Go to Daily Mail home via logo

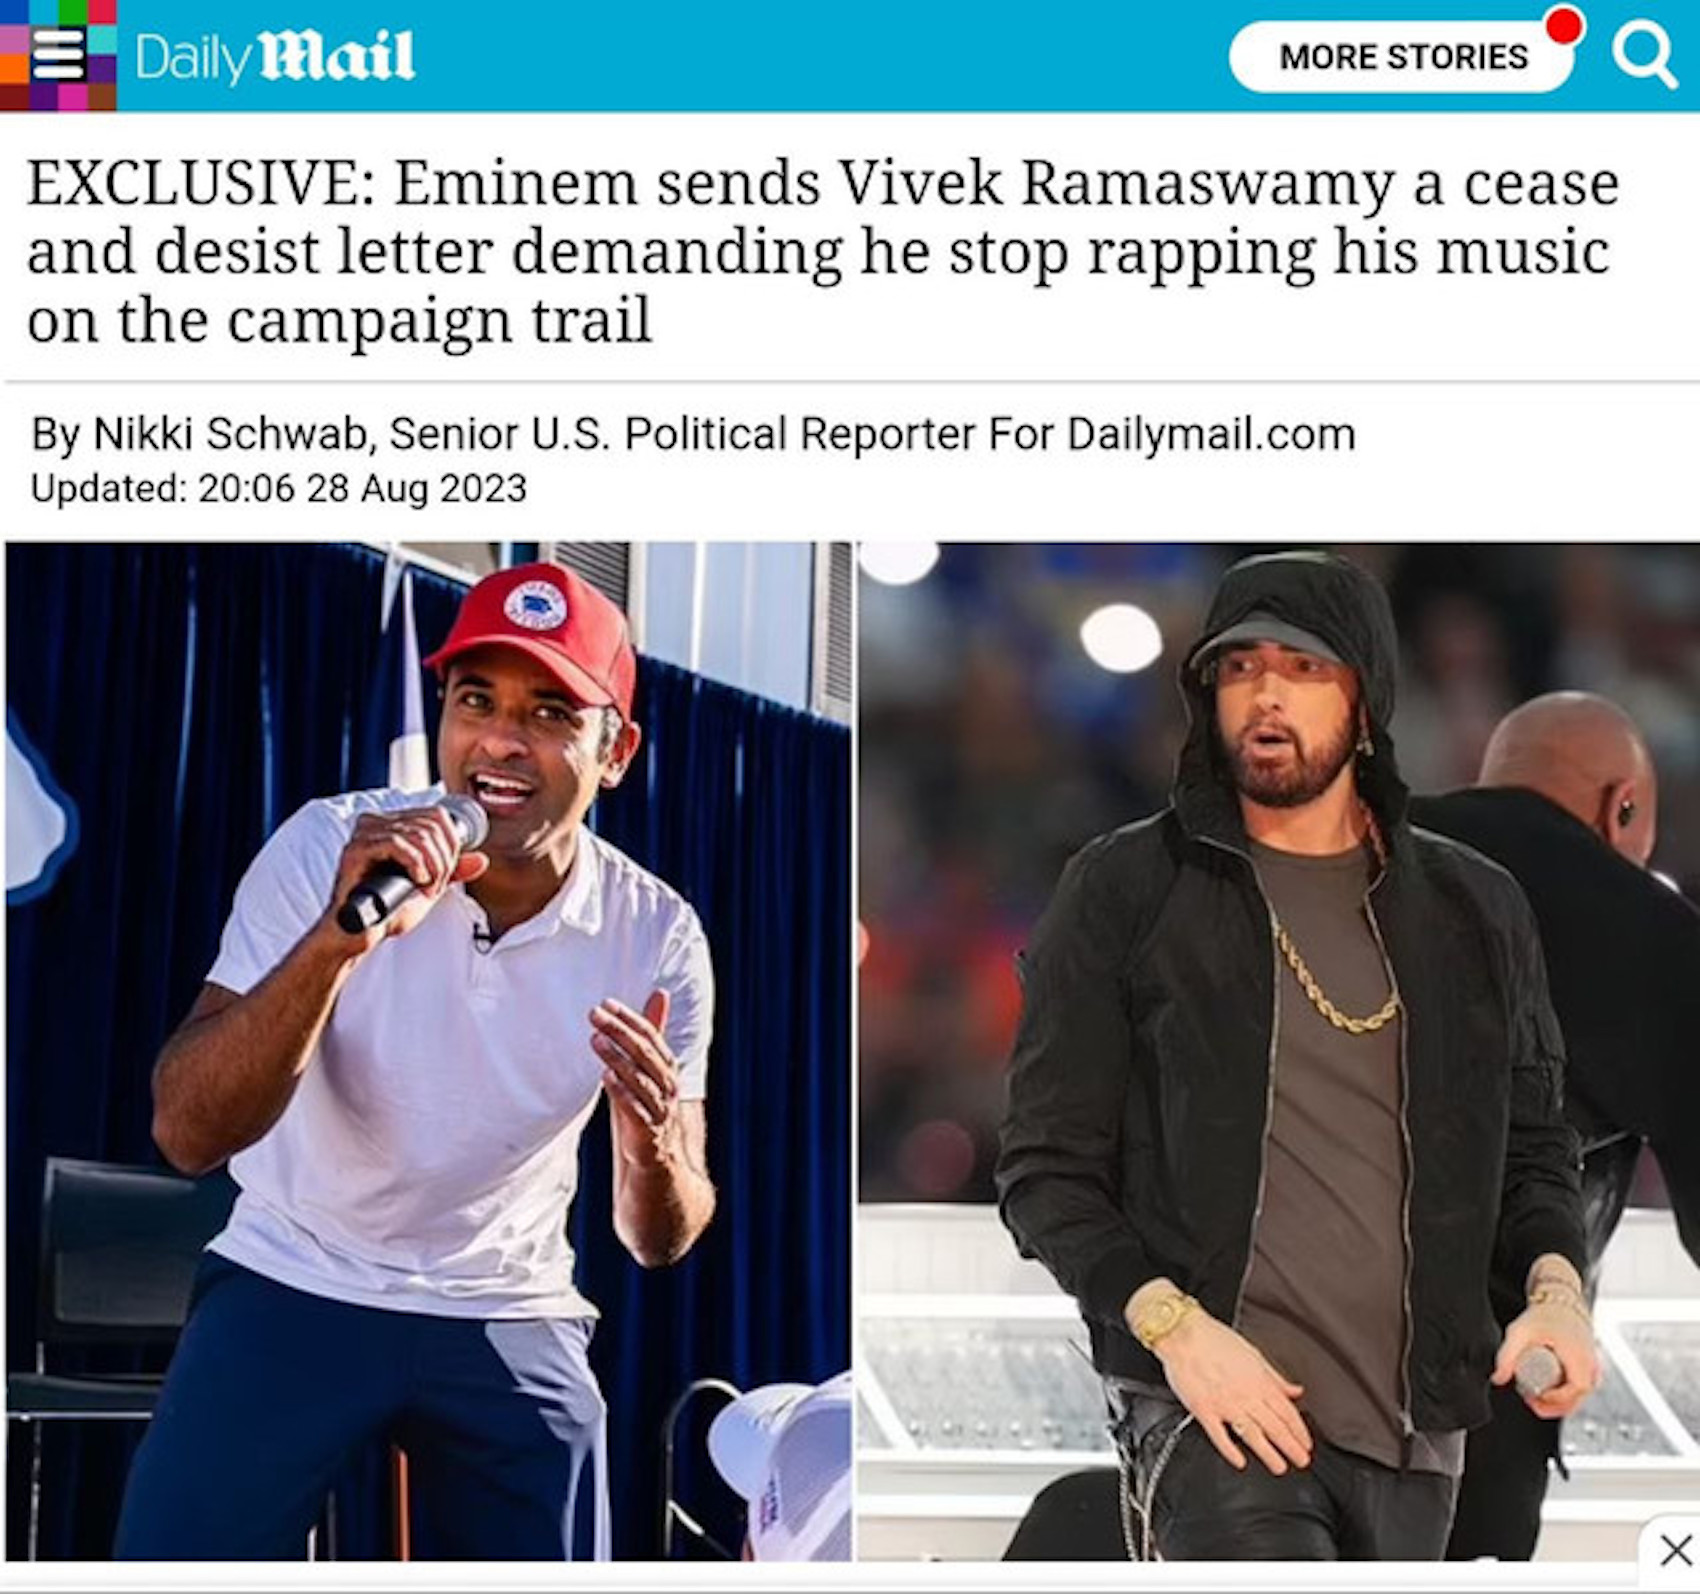[x=274, y=56]
